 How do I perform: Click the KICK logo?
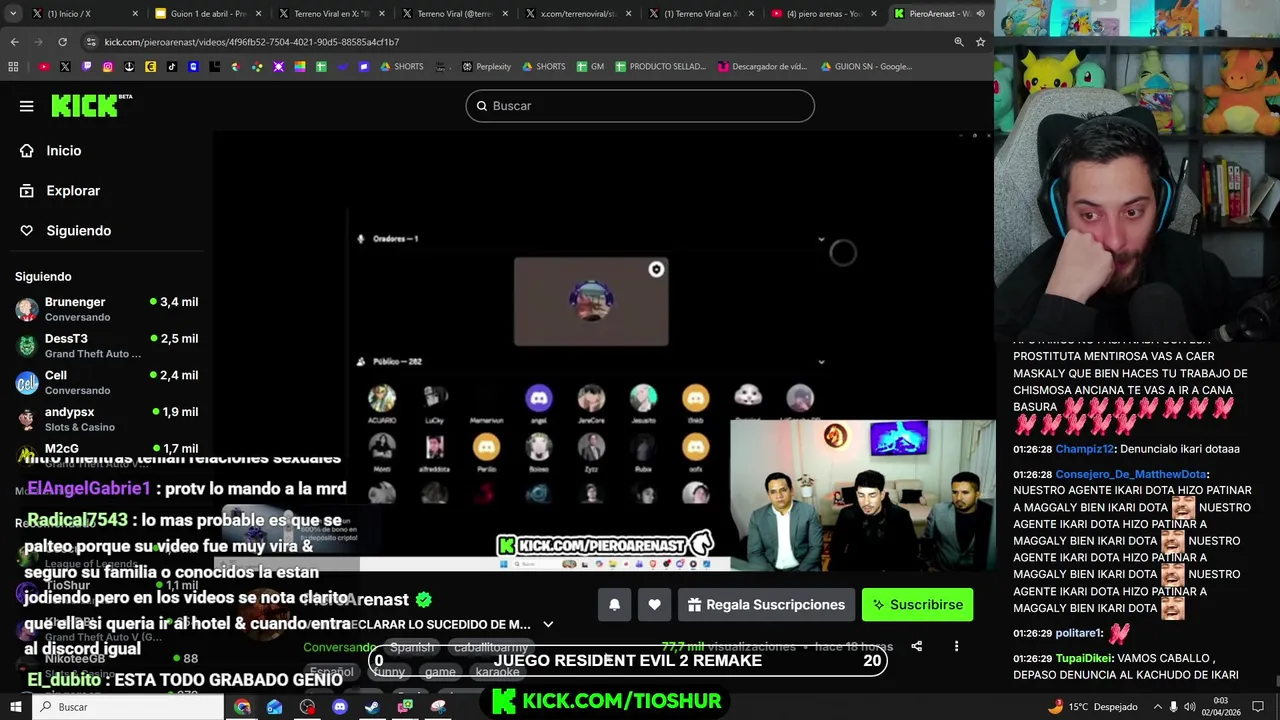click(91, 105)
